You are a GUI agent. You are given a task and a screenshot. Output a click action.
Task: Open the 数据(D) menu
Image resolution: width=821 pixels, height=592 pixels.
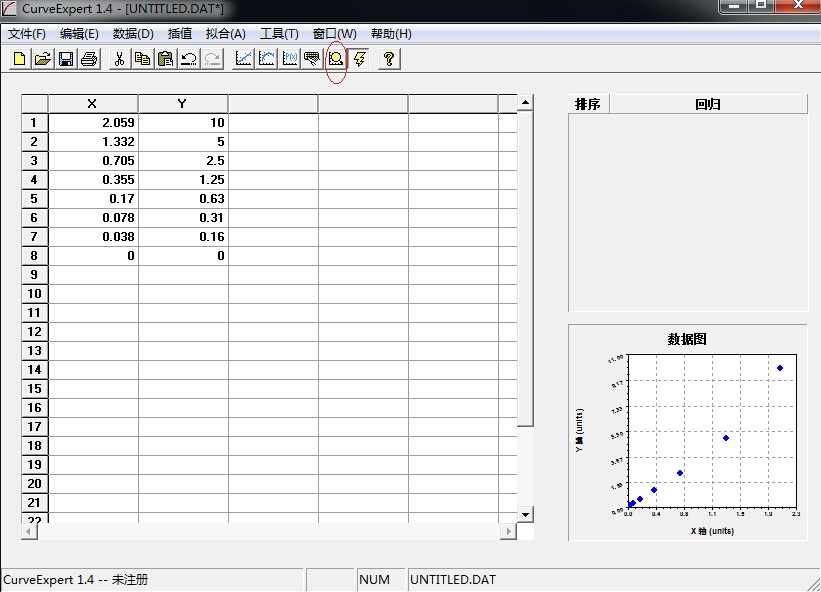click(133, 34)
